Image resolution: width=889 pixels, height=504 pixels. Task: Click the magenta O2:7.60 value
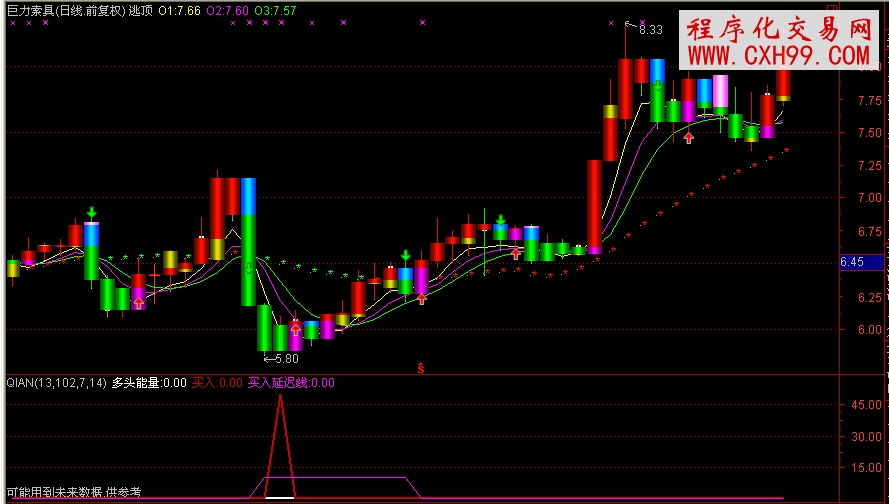click(227, 9)
